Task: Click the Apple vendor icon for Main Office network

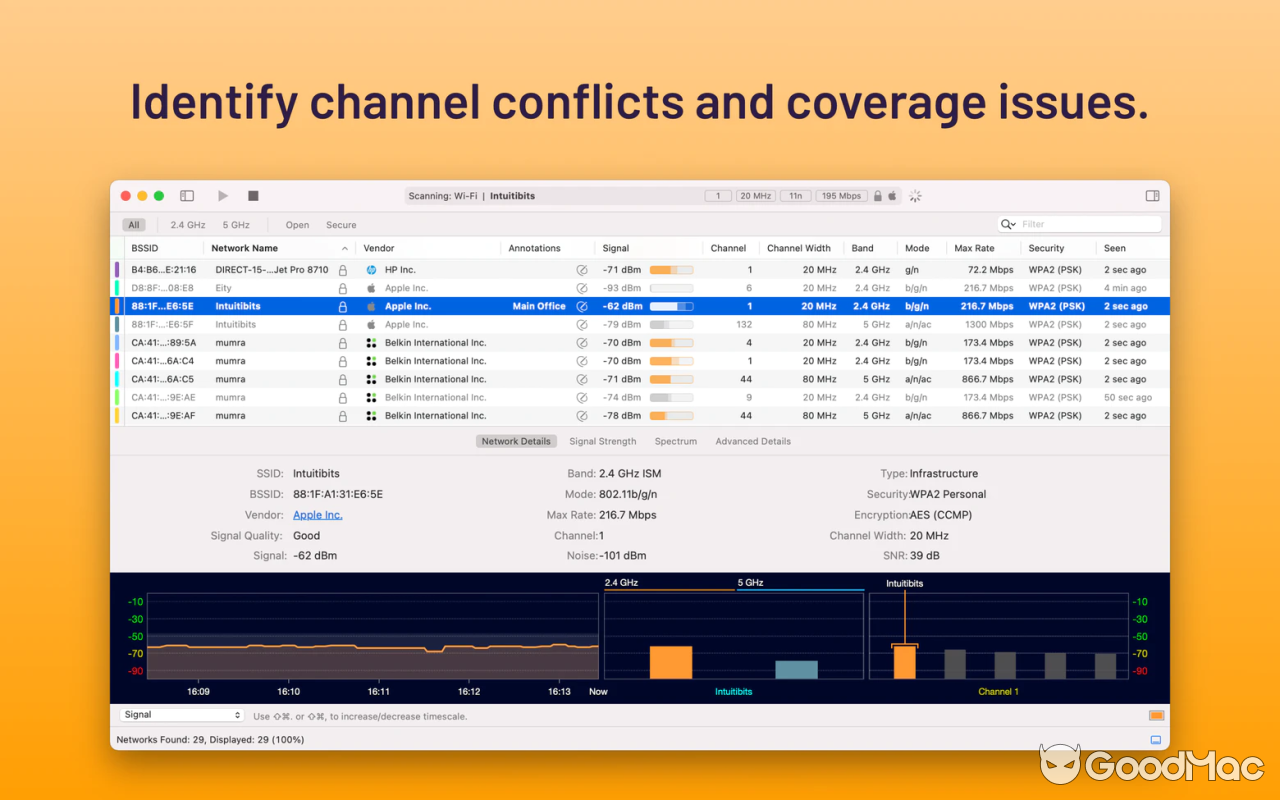Action: point(370,306)
